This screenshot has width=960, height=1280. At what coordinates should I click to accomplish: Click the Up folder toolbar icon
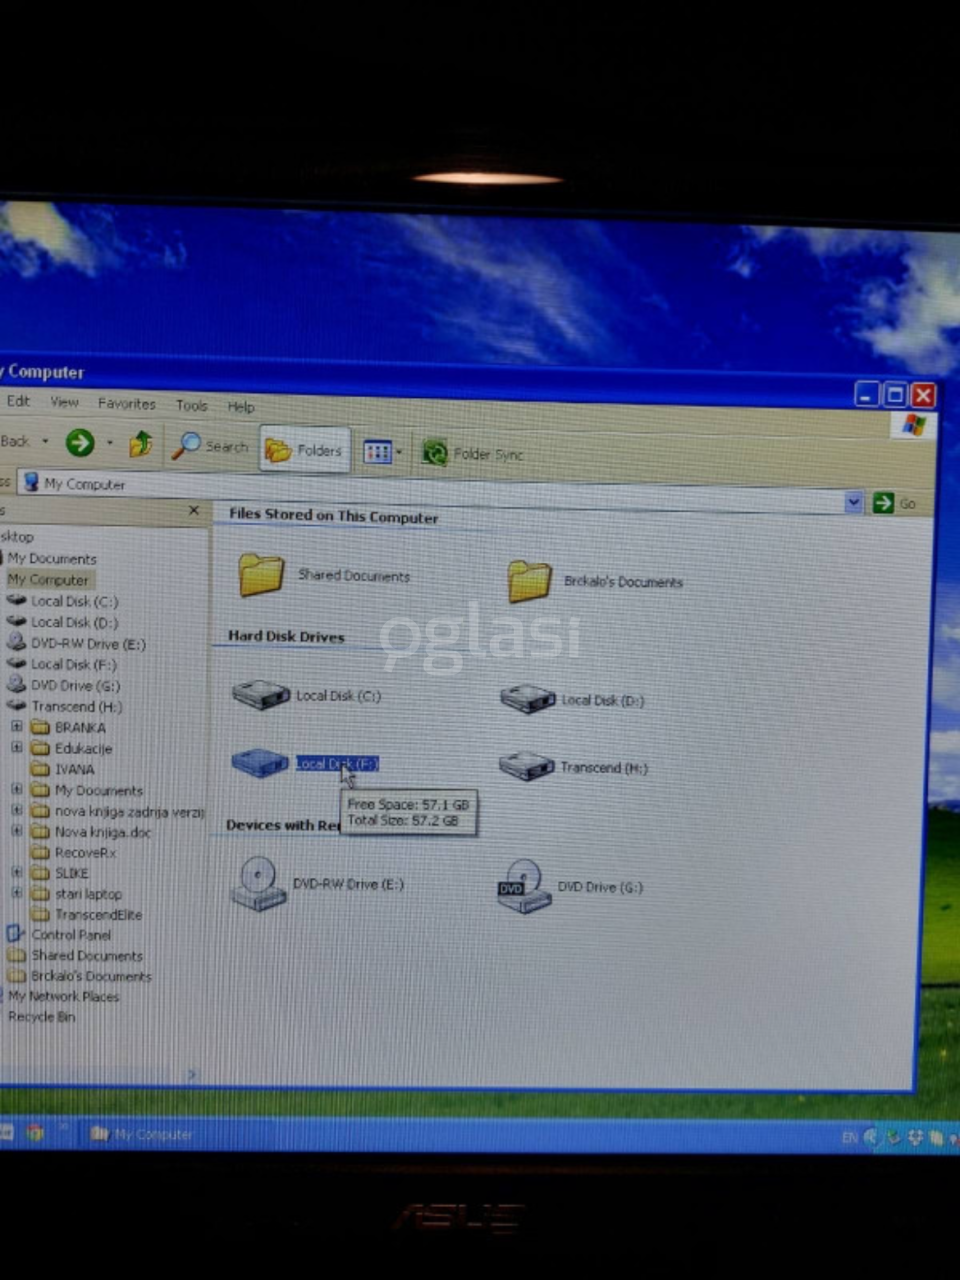tap(140, 444)
